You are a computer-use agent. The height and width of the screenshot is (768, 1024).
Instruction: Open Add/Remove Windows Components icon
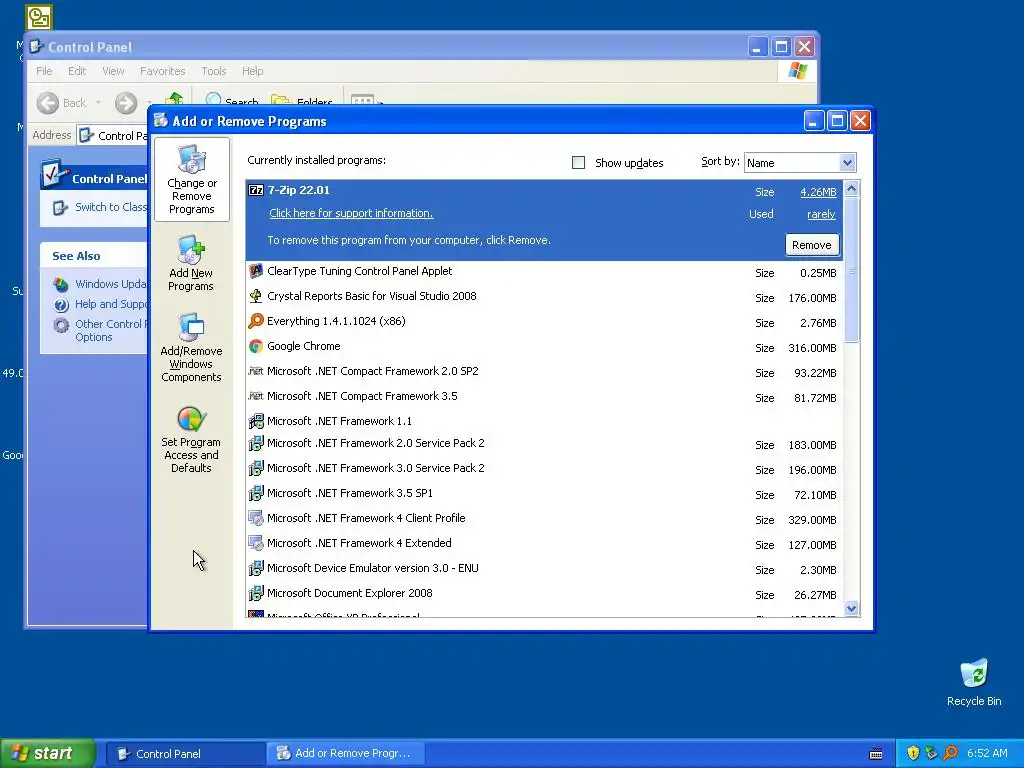[191, 327]
